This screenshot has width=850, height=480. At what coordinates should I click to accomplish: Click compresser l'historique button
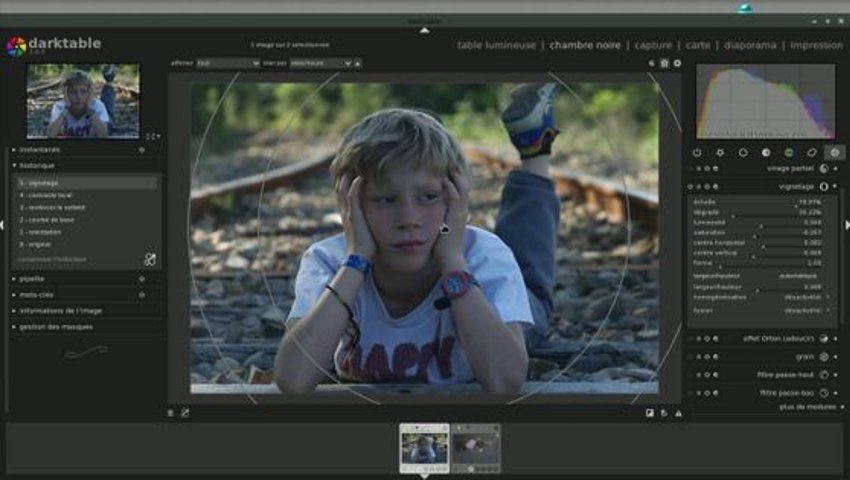tap(52, 260)
